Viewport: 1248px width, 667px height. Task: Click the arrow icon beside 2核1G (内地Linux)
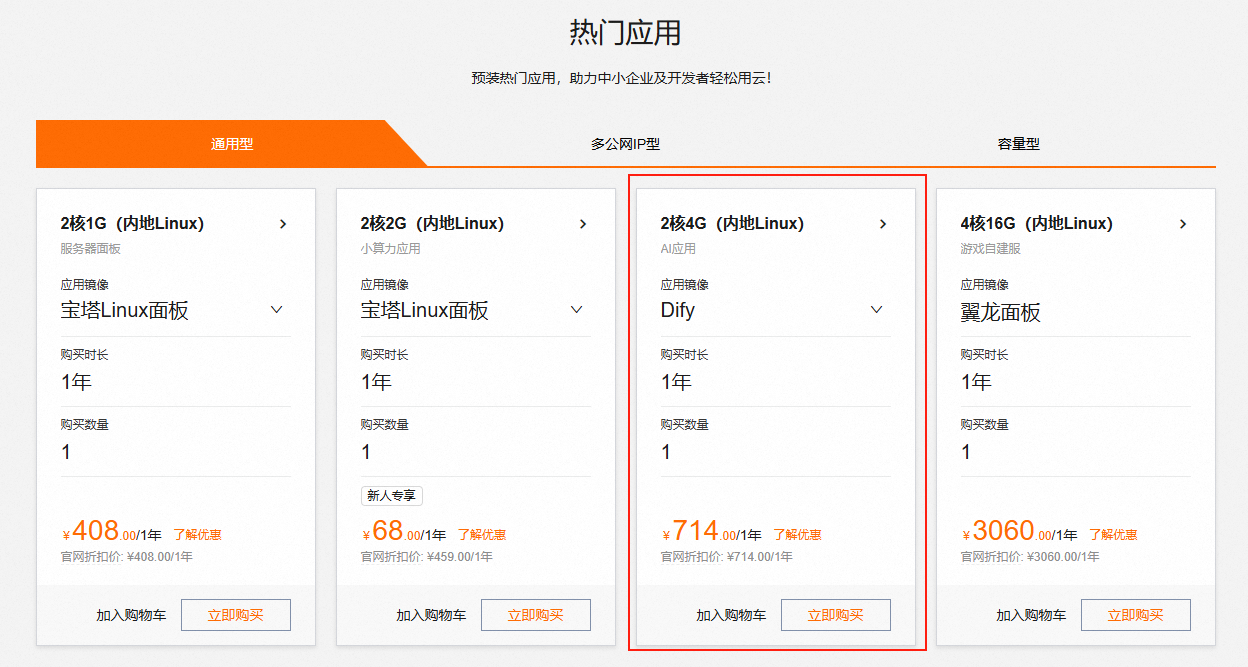tap(283, 224)
